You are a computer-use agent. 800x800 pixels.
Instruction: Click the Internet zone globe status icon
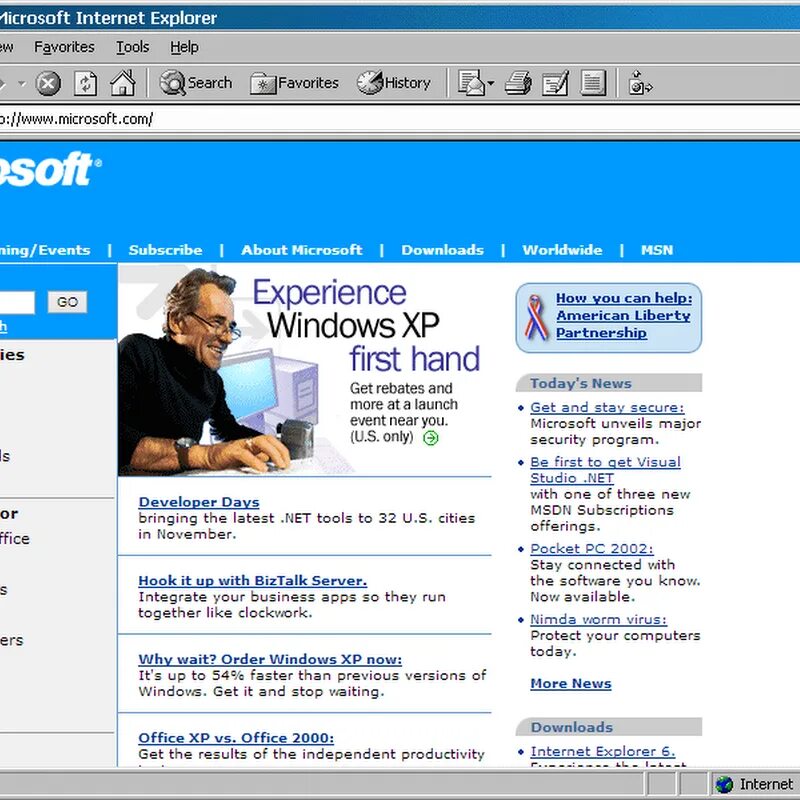click(724, 784)
